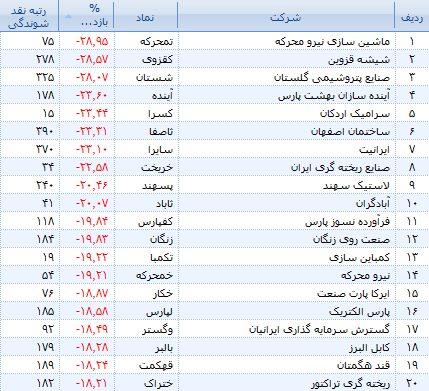Click the symbol آینده
This screenshot has height=391, width=429.
pyautogui.click(x=162, y=95)
